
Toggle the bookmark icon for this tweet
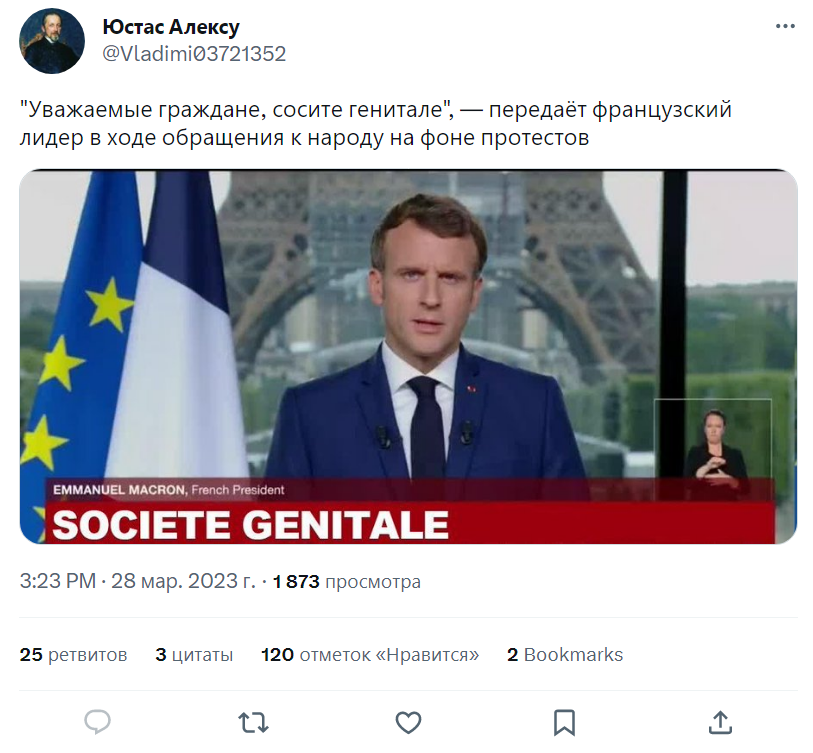564,721
